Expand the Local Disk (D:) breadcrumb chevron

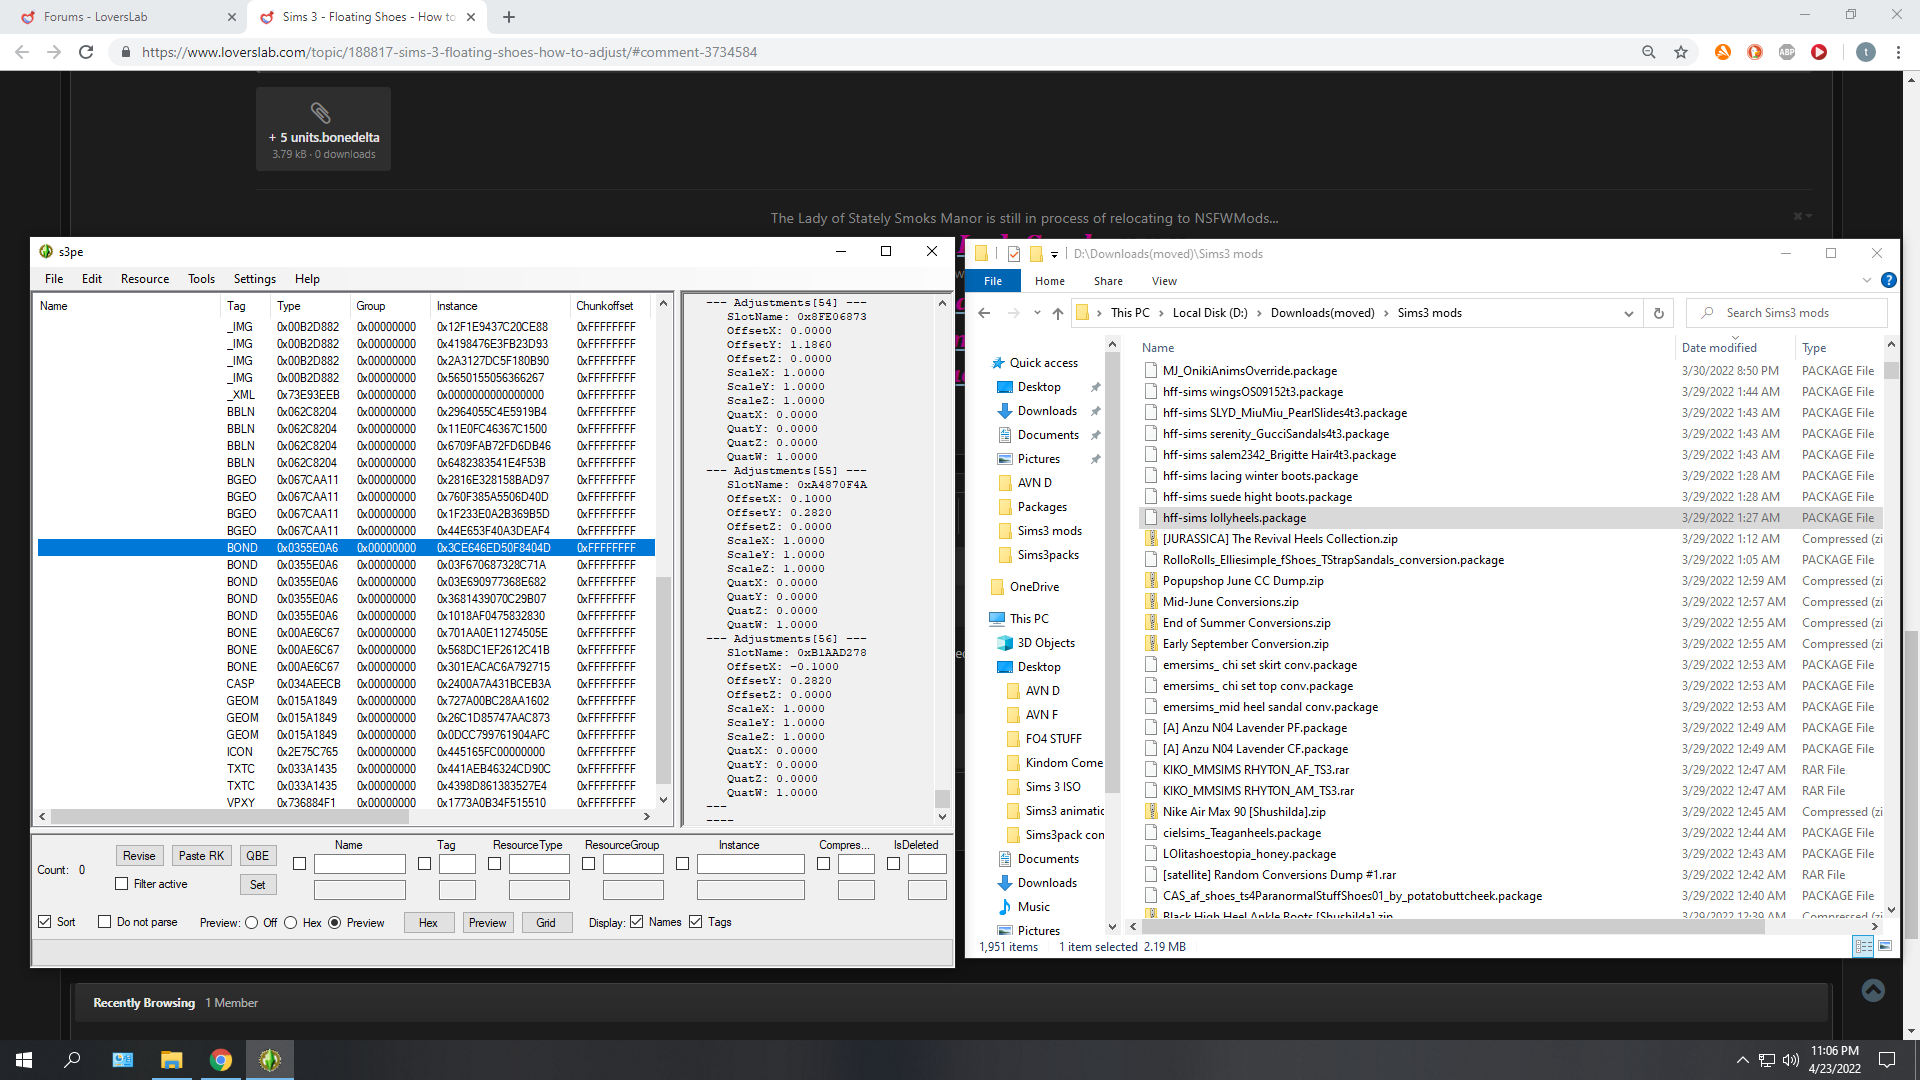click(x=1259, y=313)
